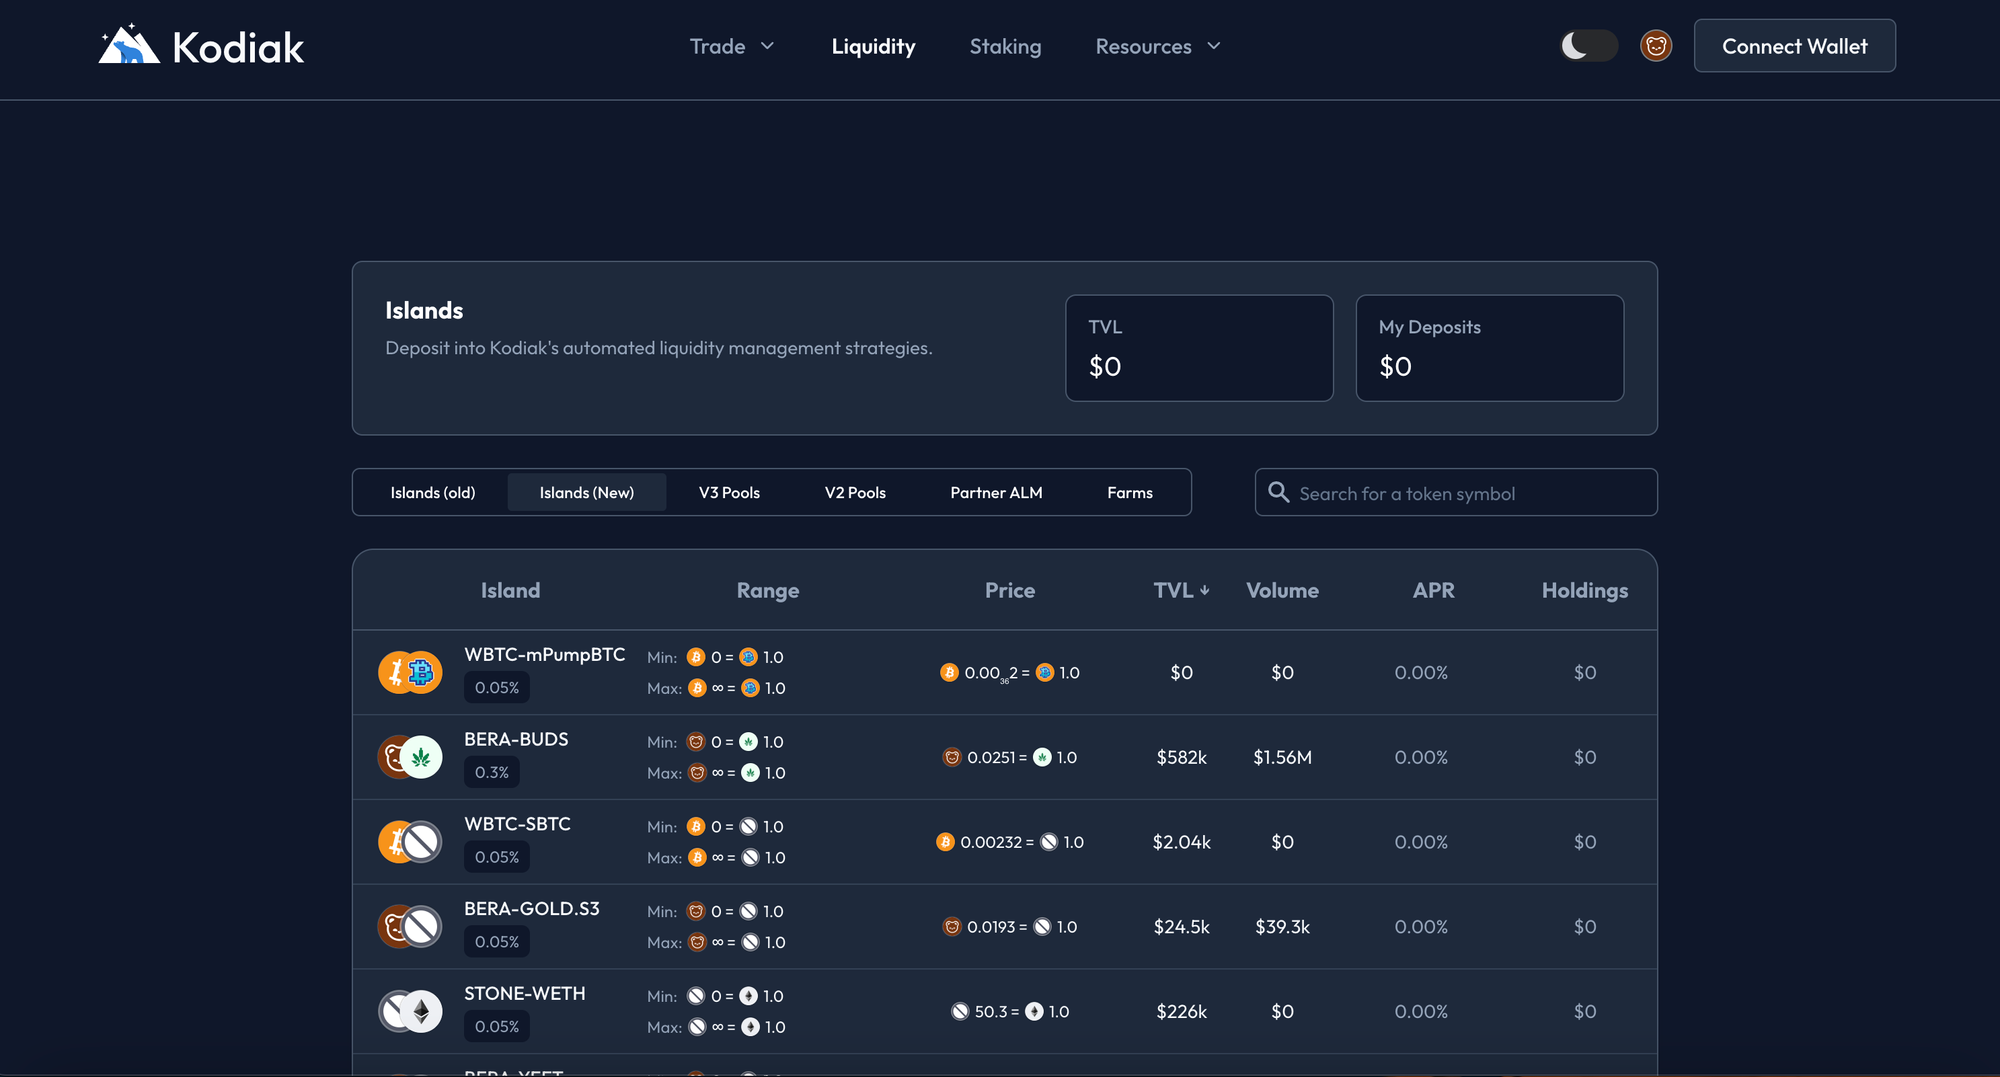Click the WBTC-mPumpBTC token pair icon
The image size is (2000, 1077).
410,672
